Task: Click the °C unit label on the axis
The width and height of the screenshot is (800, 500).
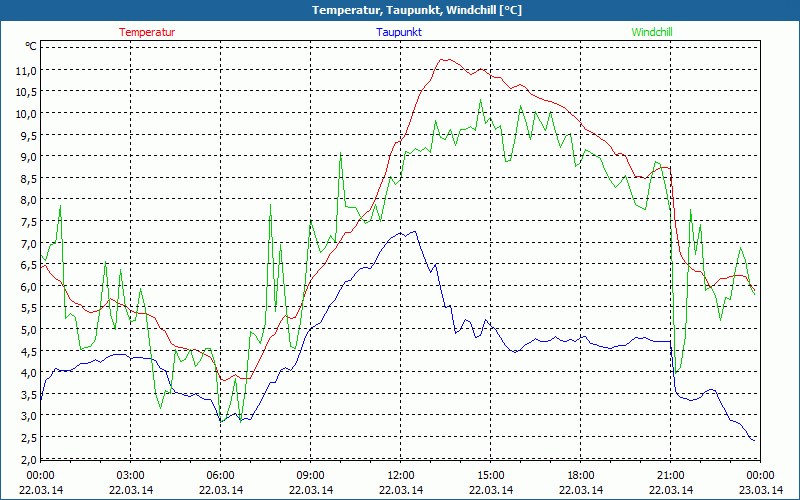Action: point(31,46)
